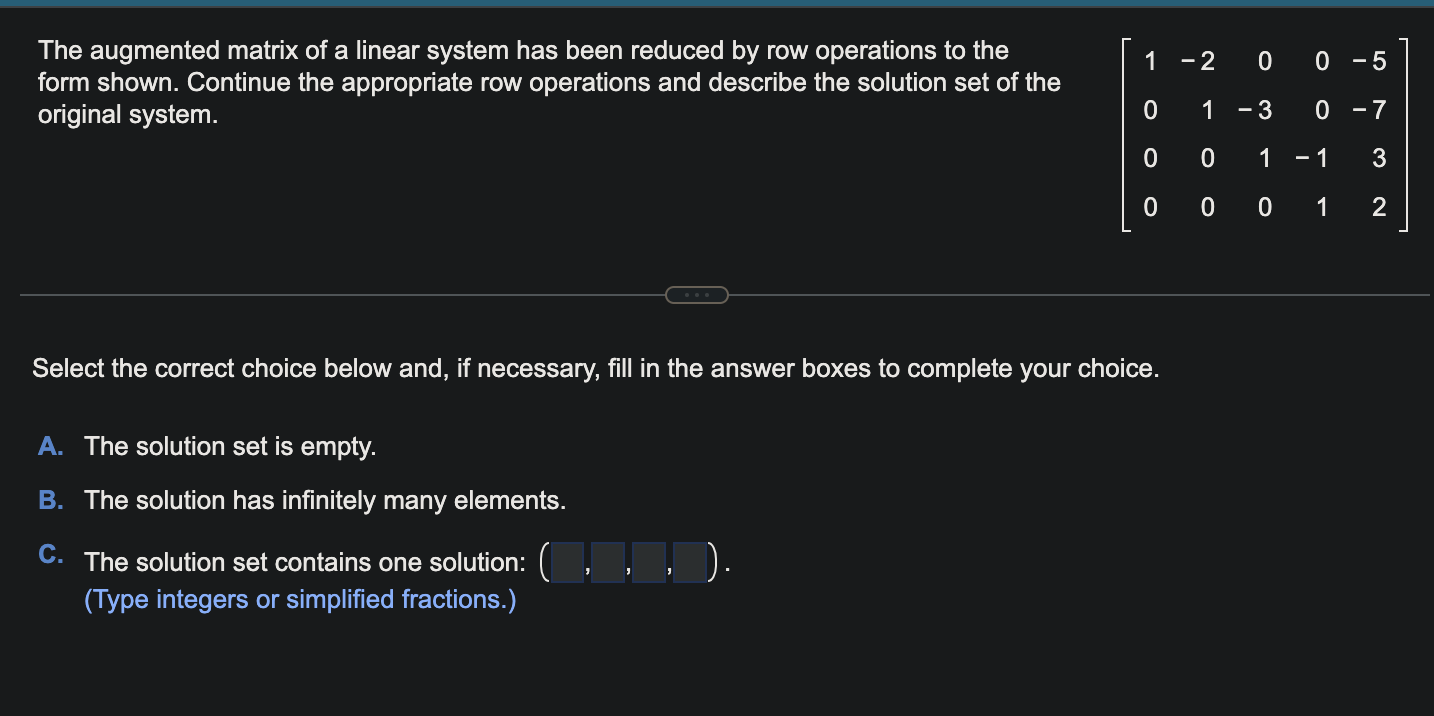Click the matrix entry −5 in row one
The image size is (1434, 716).
point(1378,61)
